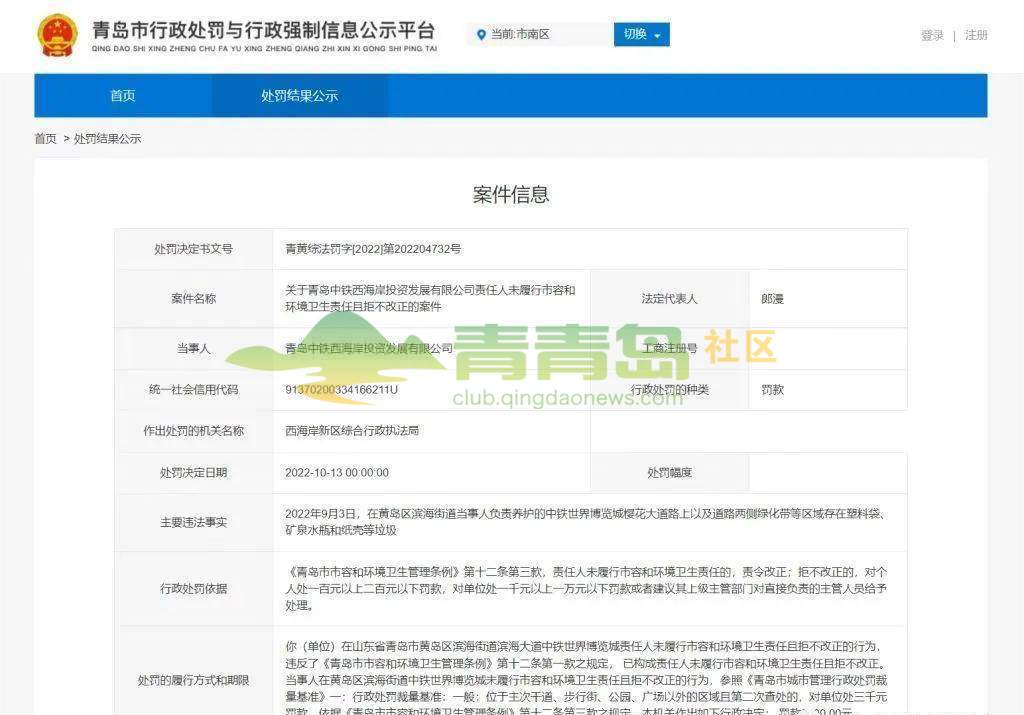The height and width of the screenshot is (715, 1024).
Task: Click the 行政处罚依据 label cell
Action: (x=193, y=588)
